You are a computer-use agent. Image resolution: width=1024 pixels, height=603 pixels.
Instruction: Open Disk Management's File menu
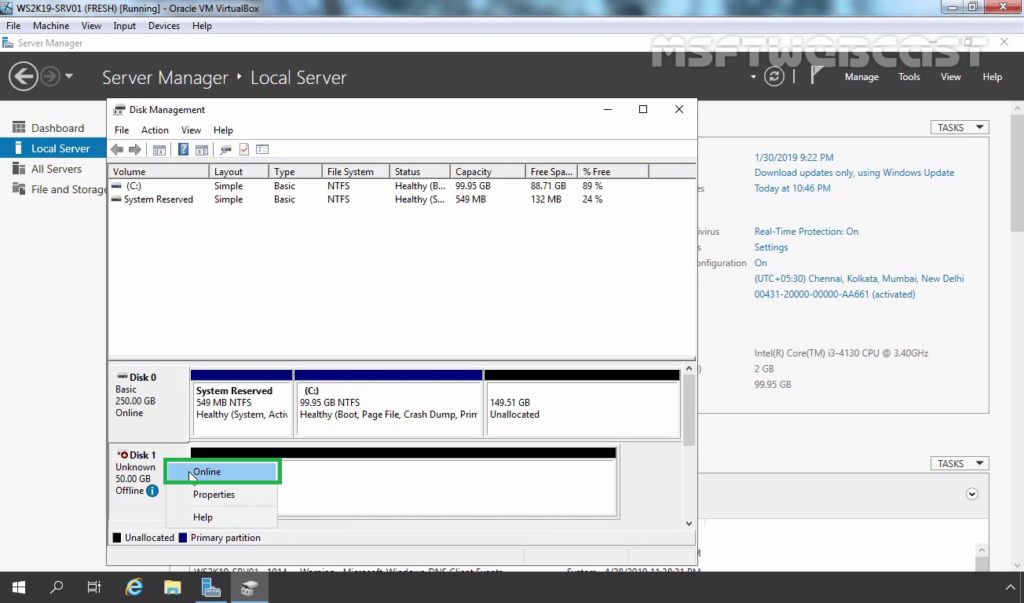point(121,130)
